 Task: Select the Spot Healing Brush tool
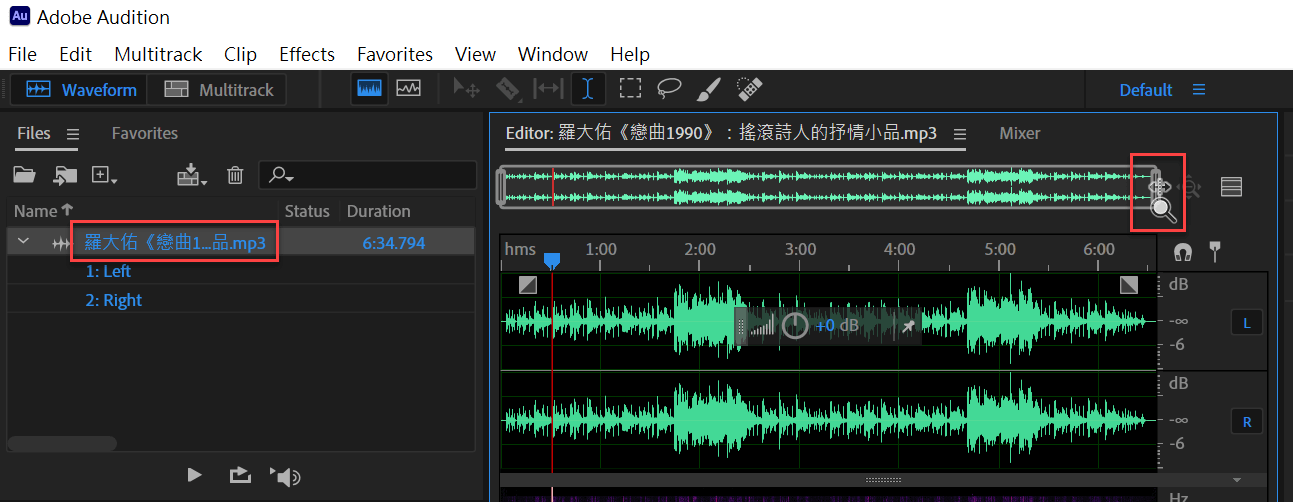click(x=750, y=89)
